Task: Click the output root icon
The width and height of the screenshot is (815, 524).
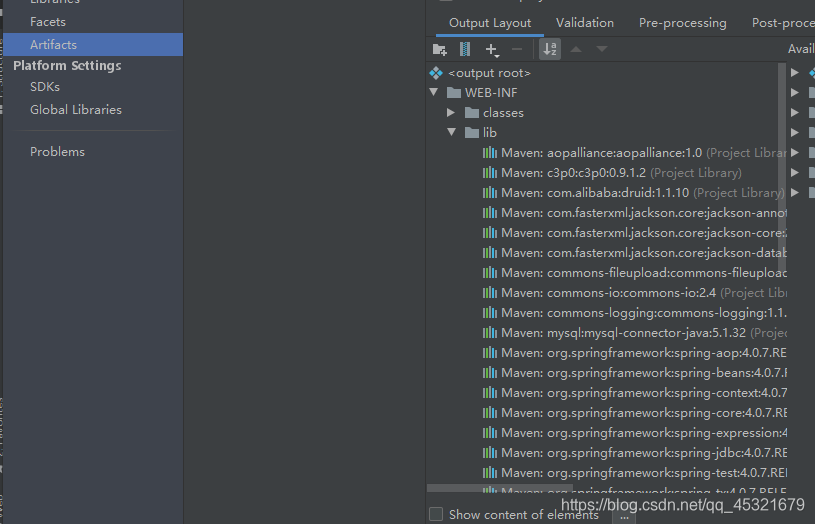Action: click(x=436, y=73)
